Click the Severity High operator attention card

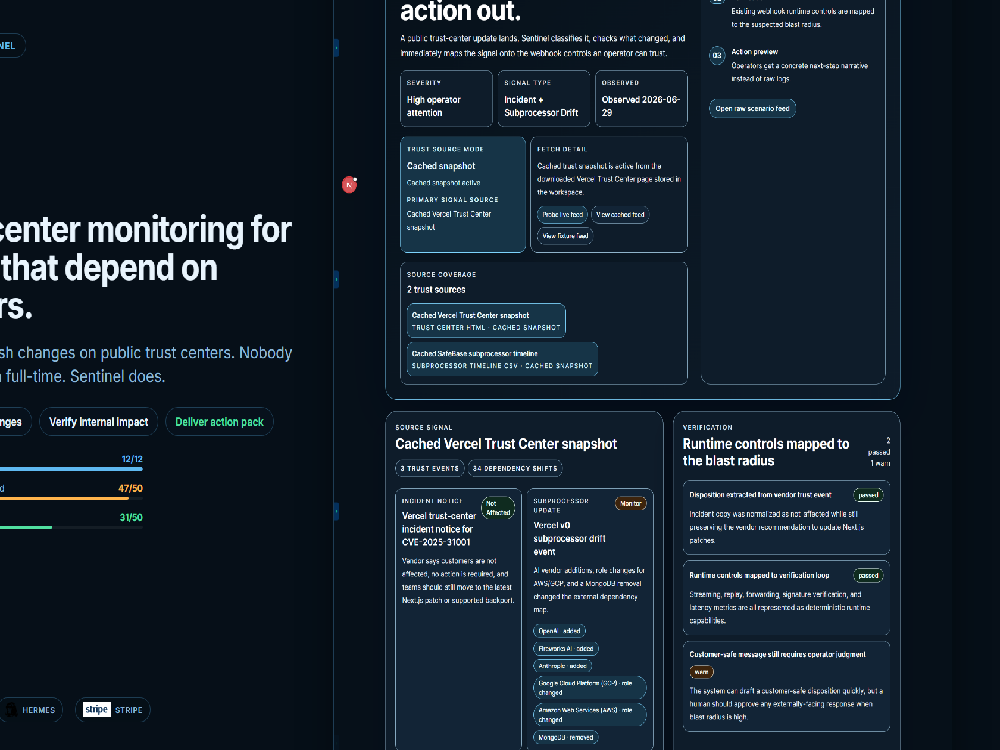446,98
